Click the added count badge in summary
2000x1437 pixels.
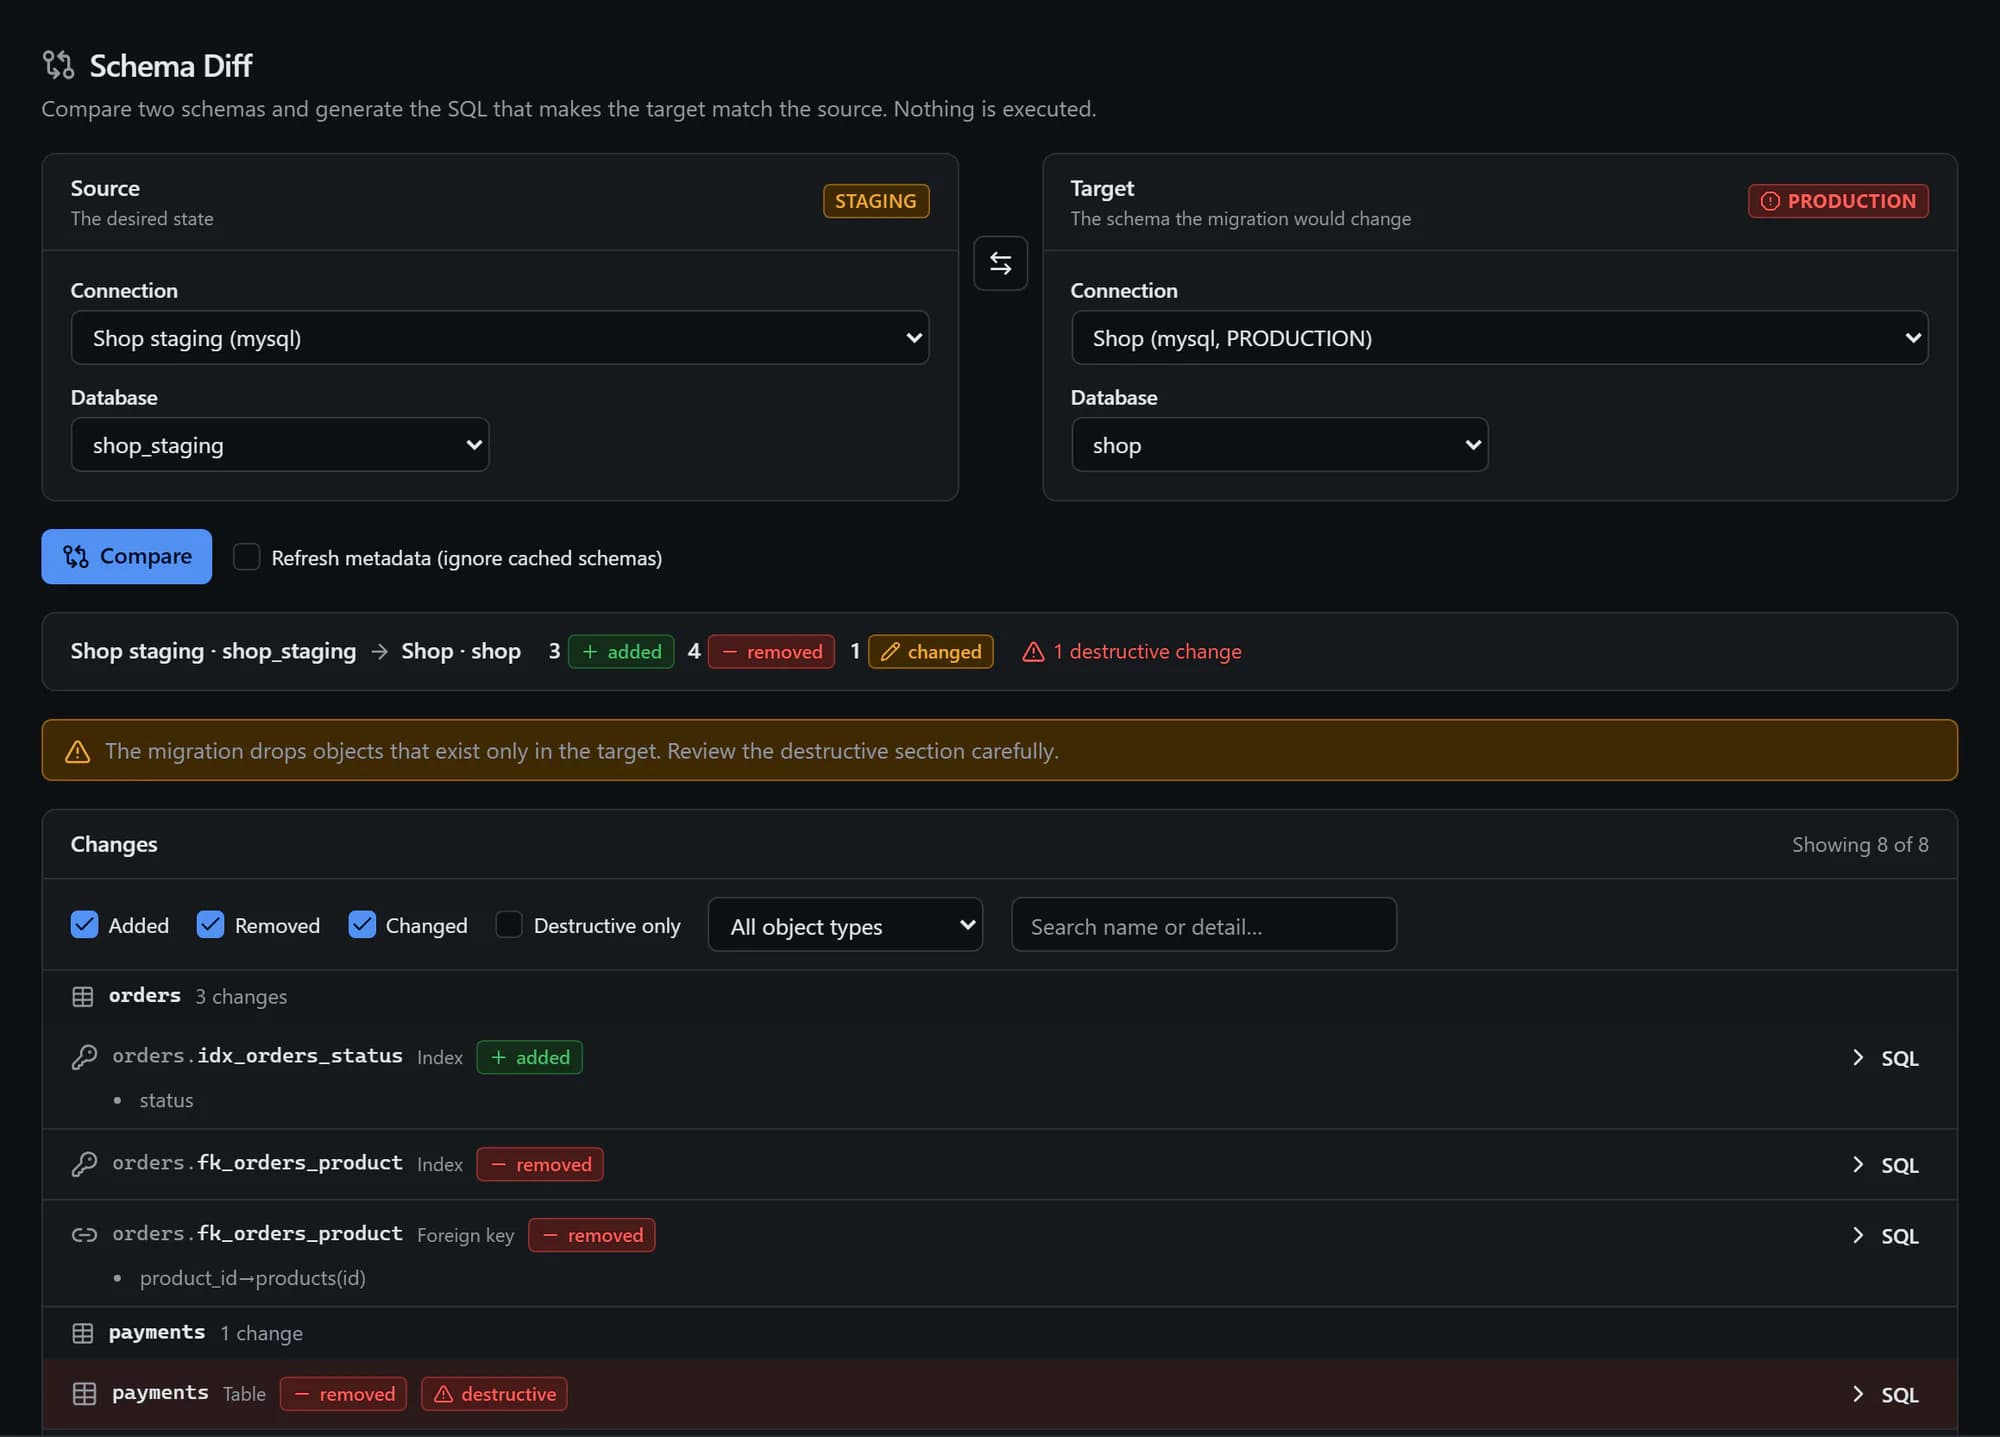coord(621,652)
